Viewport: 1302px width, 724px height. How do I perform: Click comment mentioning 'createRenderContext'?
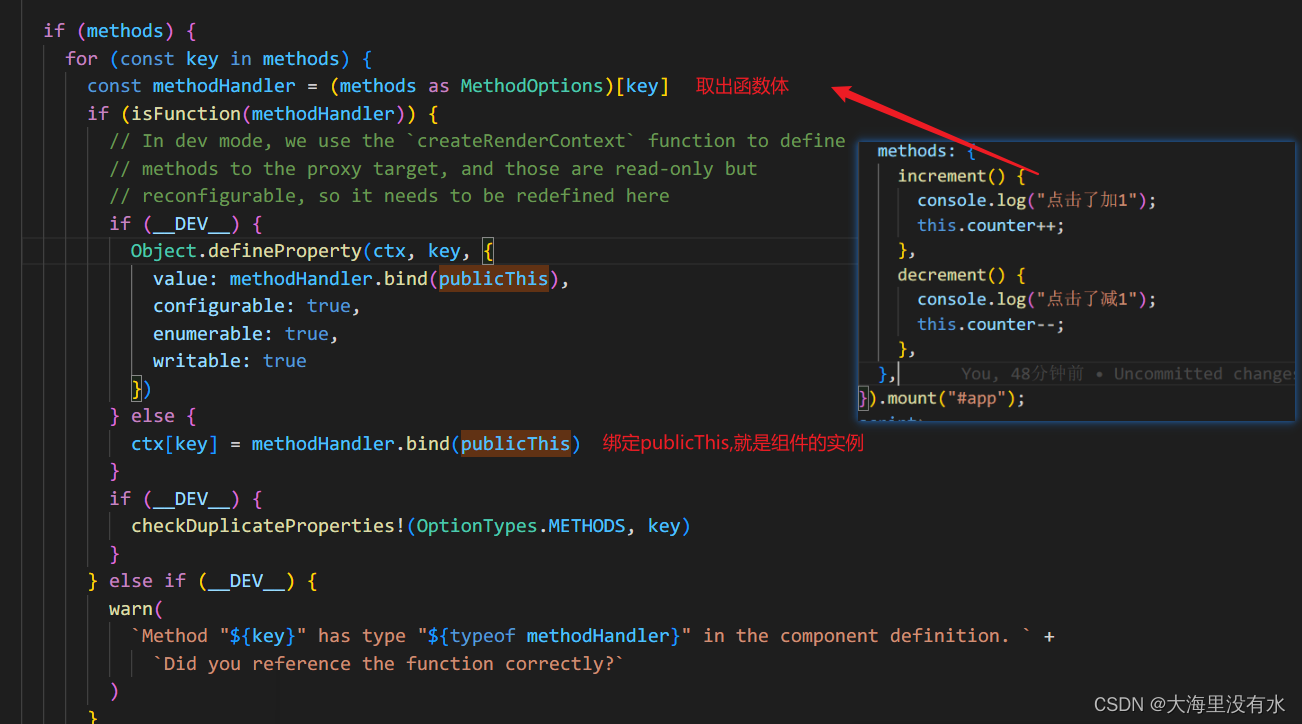pyautogui.click(x=477, y=141)
